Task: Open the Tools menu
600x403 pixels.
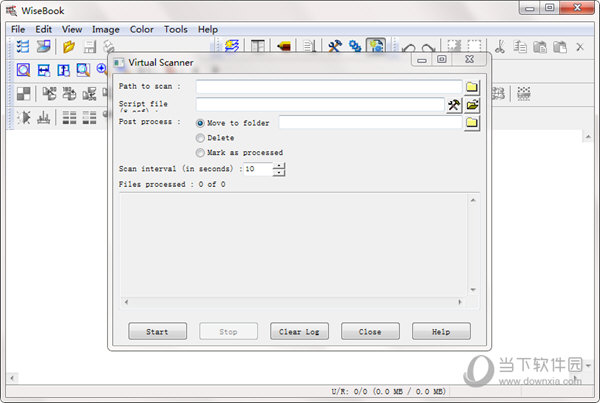Action: pyautogui.click(x=176, y=29)
